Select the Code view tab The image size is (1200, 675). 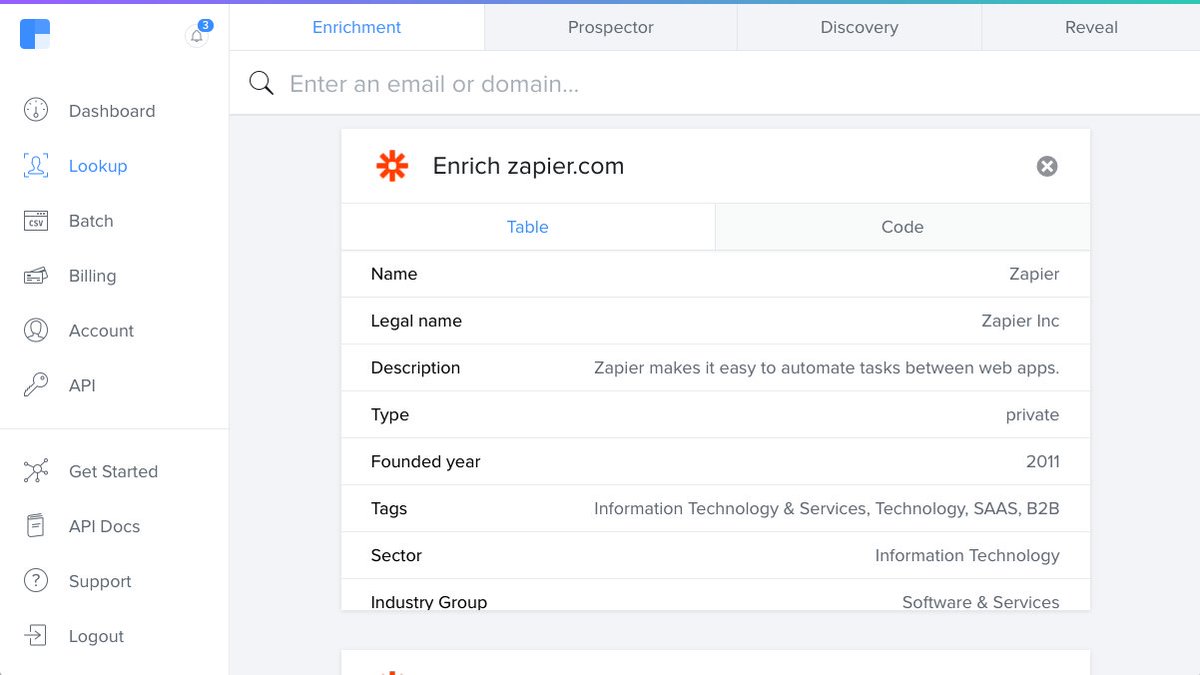[902, 227]
